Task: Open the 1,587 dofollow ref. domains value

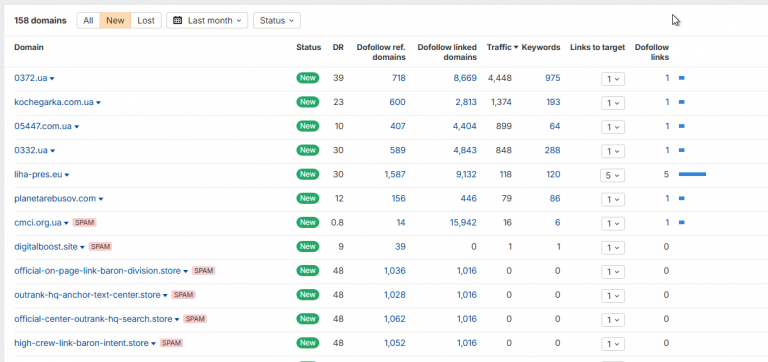Action: (395, 174)
